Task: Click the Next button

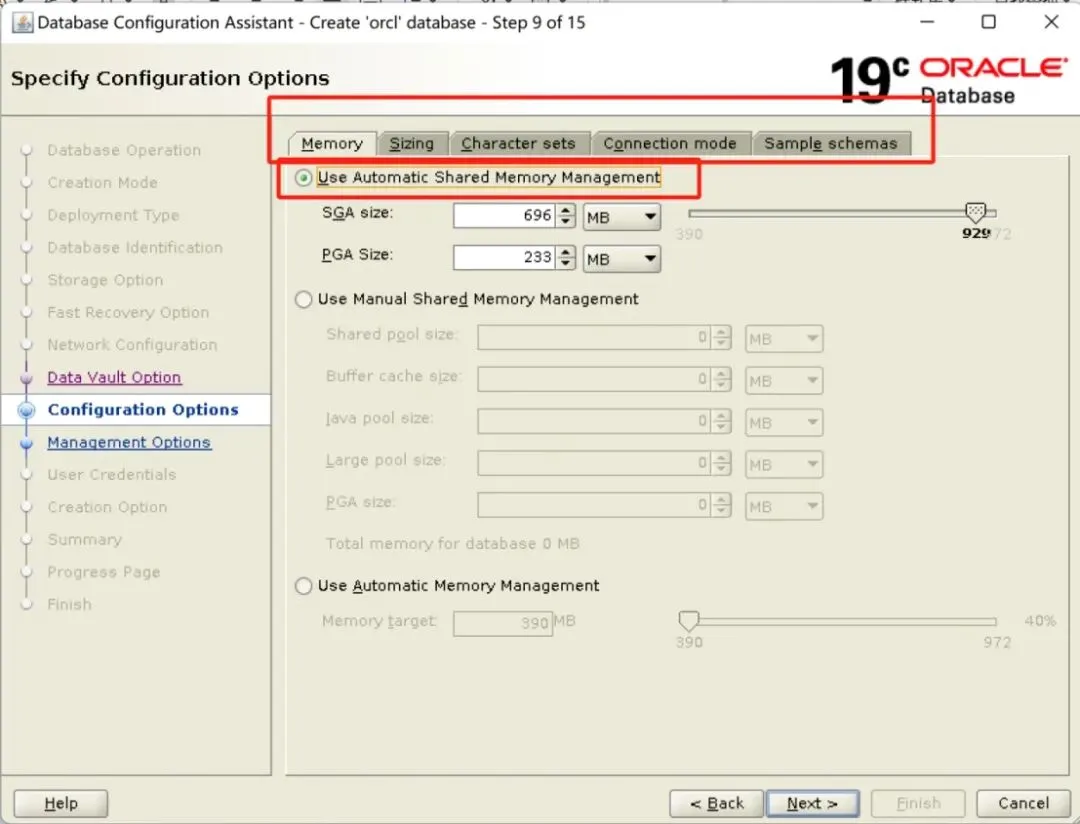Action: [x=812, y=803]
